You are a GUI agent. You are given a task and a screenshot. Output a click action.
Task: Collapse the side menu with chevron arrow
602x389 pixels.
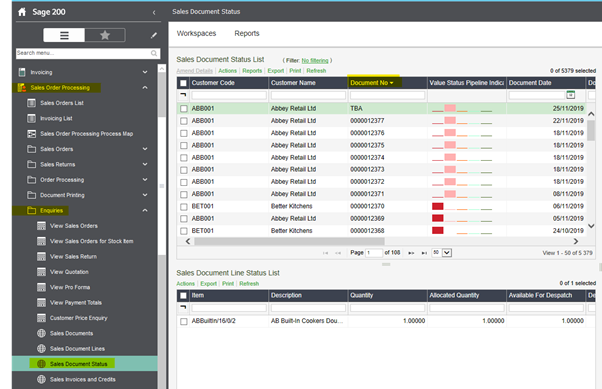tap(154, 13)
